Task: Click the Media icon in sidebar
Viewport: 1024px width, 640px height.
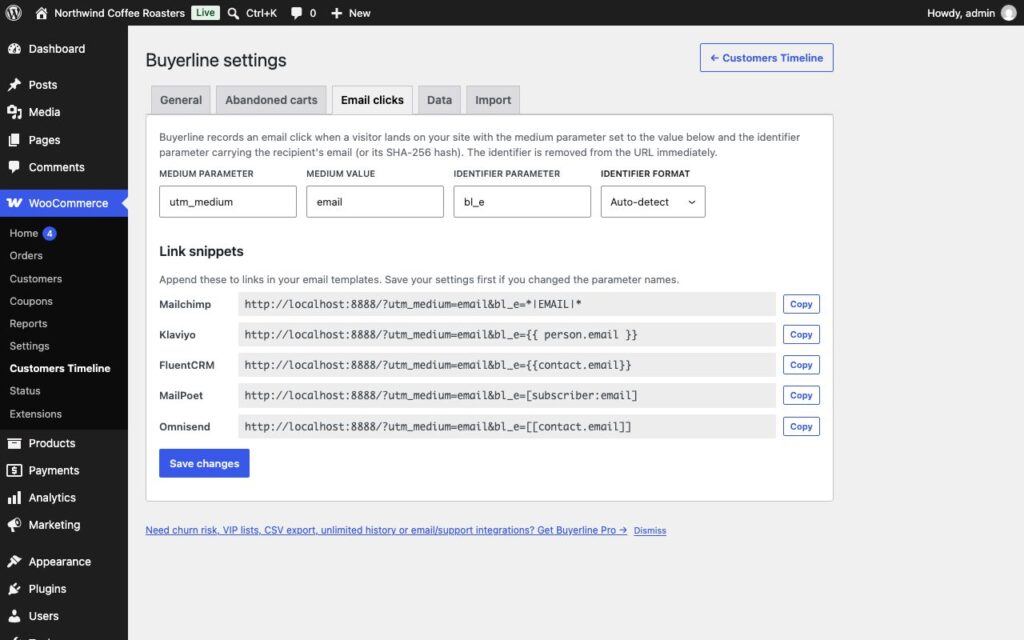Action: (x=14, y=112)
